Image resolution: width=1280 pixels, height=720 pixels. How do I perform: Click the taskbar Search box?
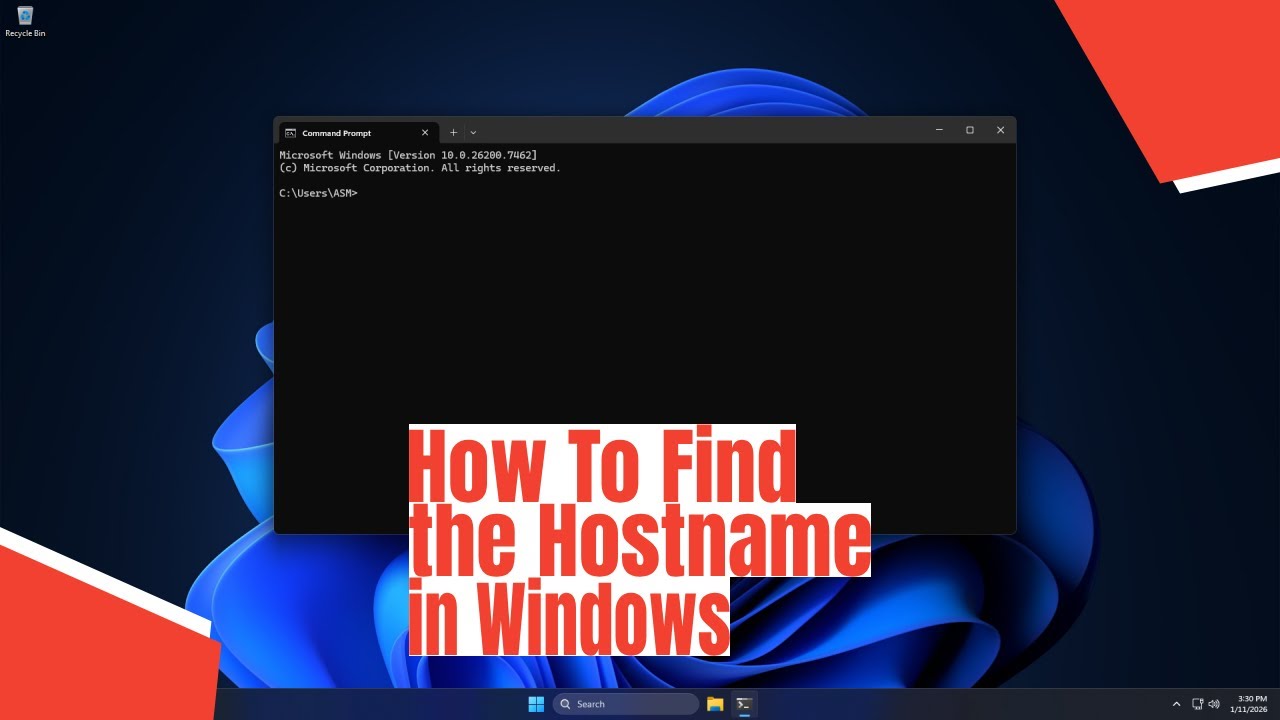[x=626, y=704]
